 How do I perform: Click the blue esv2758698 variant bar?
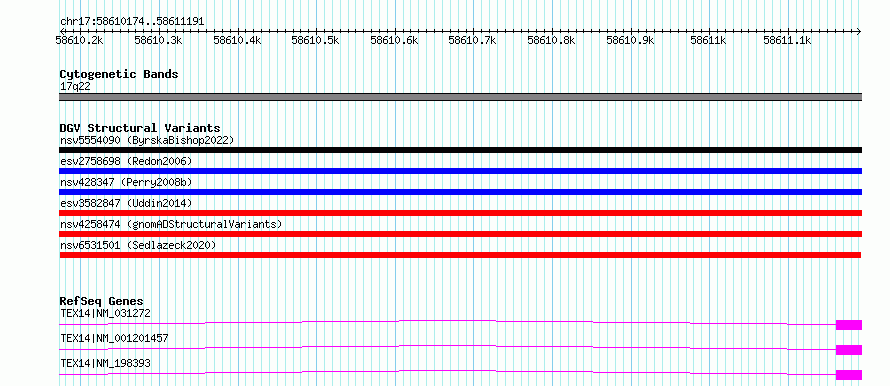[461, 171]
